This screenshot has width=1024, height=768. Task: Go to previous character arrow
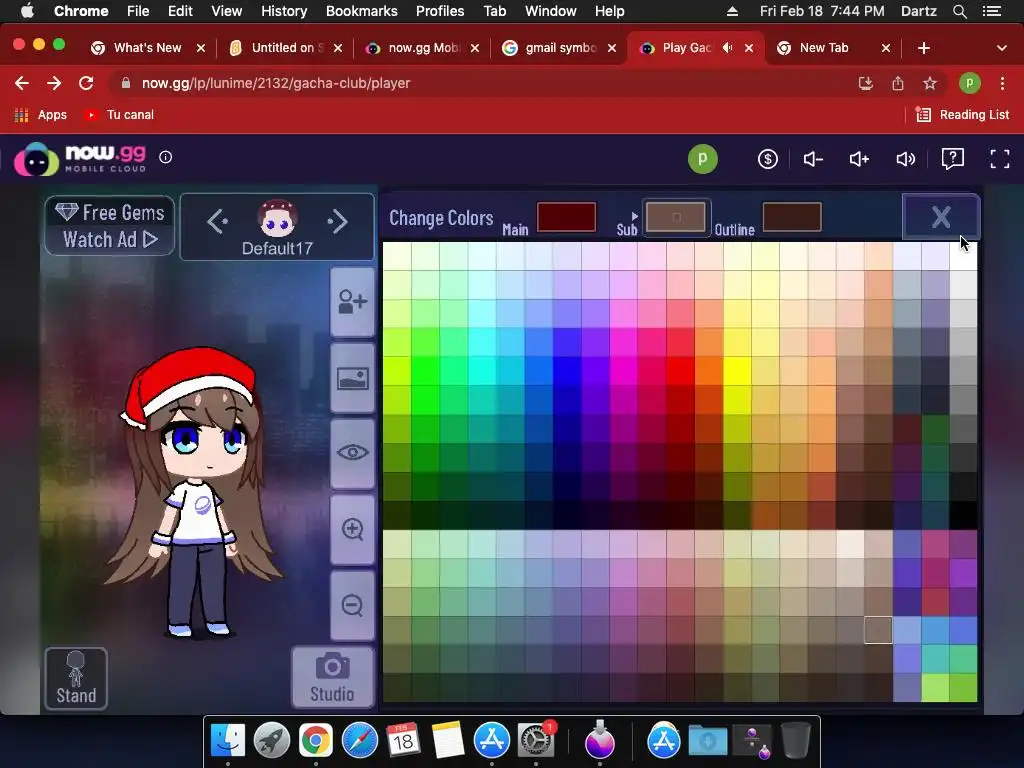[217, 221]
